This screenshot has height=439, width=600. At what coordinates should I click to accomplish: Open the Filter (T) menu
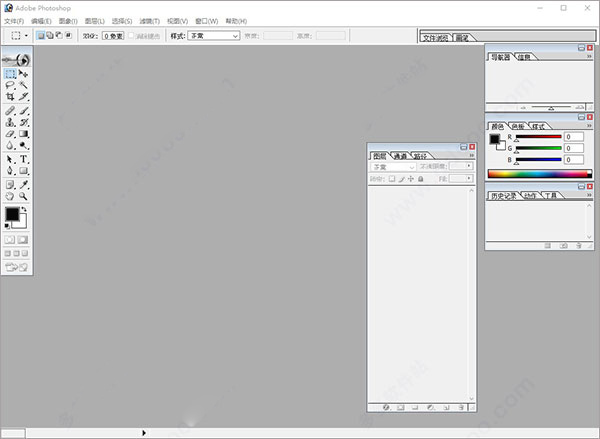point(149,21)
